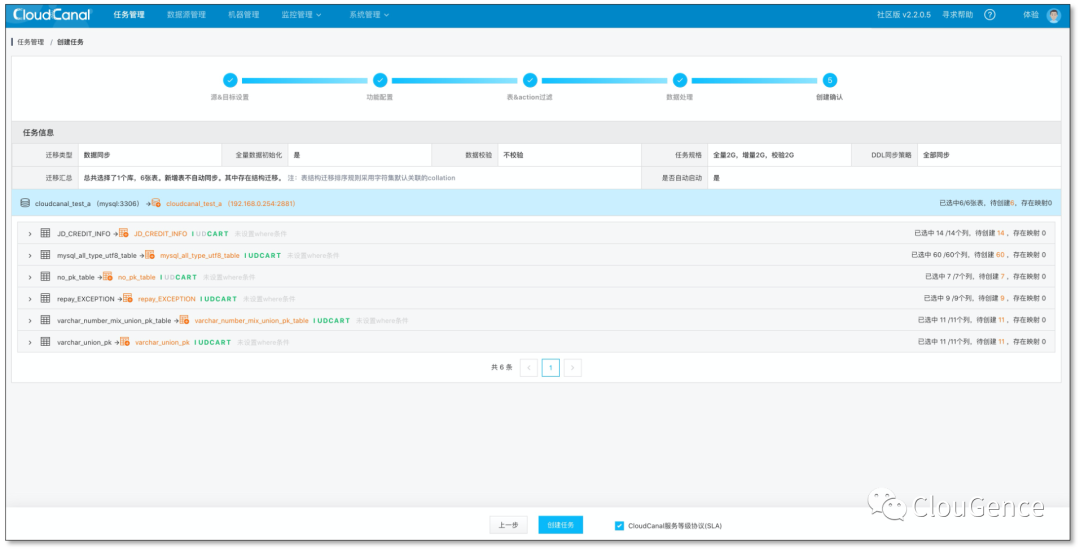Click the orange varchar_union_pk target name
Viewport: 1080px width, 552px height.
pyautogui.click(x=162, y=343)
